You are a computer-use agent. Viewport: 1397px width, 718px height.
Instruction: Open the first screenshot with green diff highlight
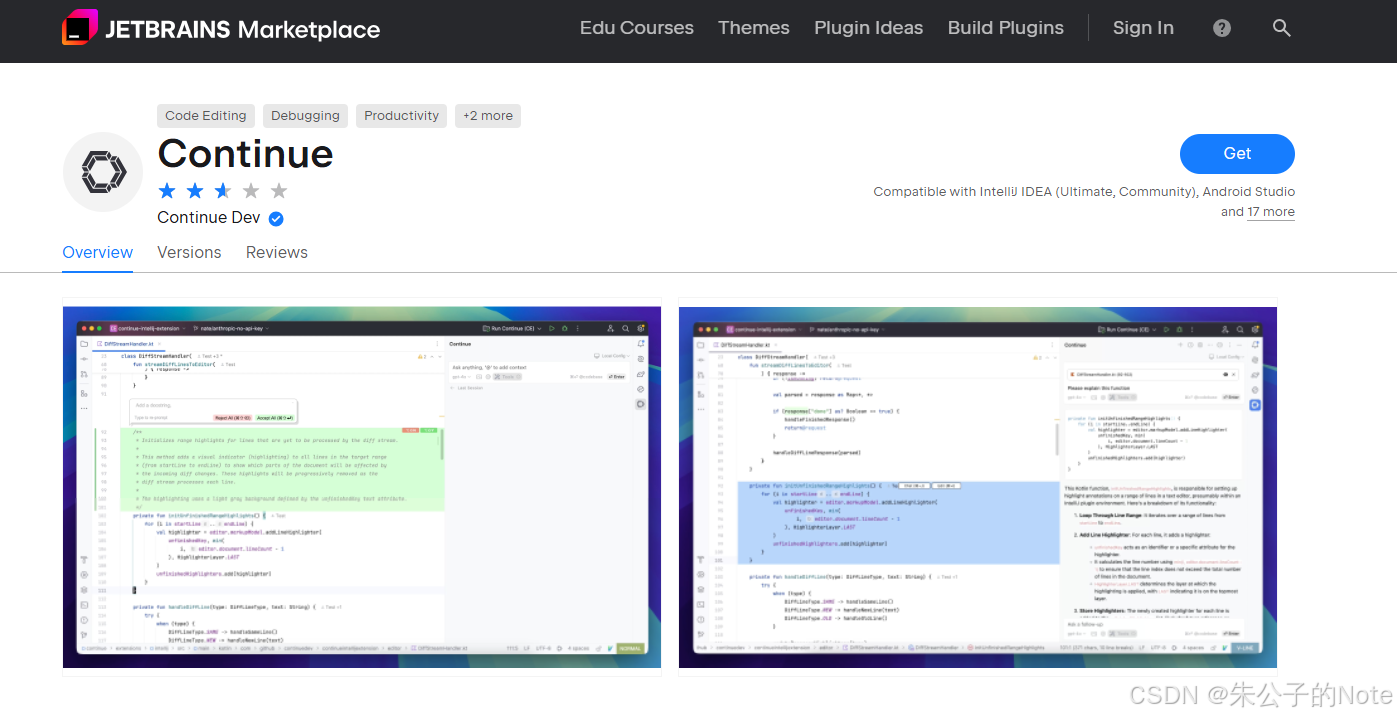[x=362, y=487]
